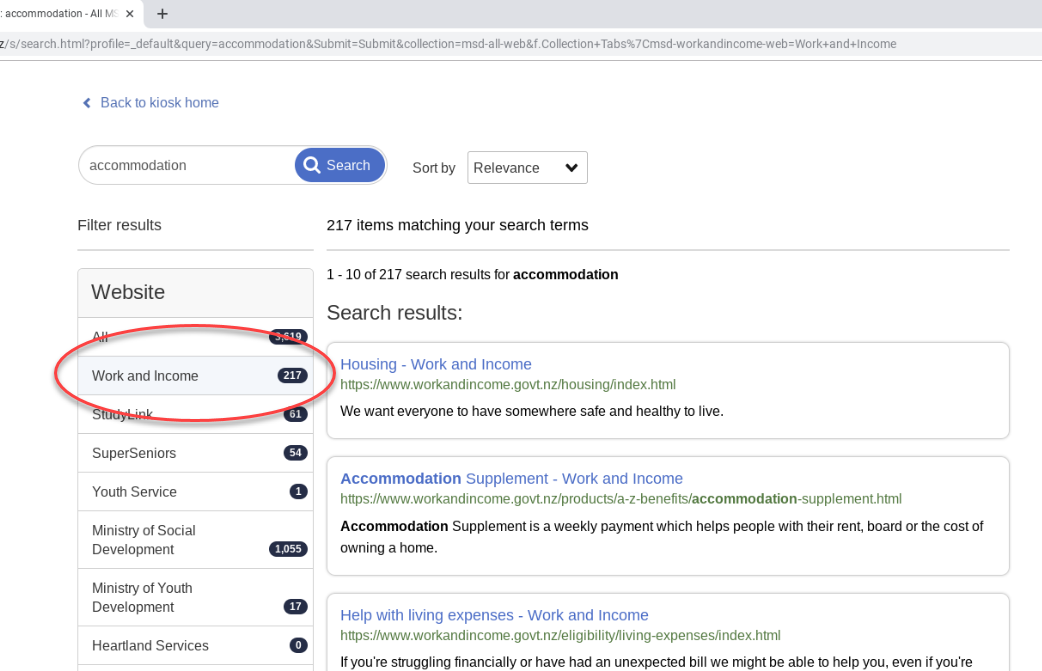The height and width of the screenshot is (671, 1042).
Task: Click the 17 count badge
Action: coord(296,606)
